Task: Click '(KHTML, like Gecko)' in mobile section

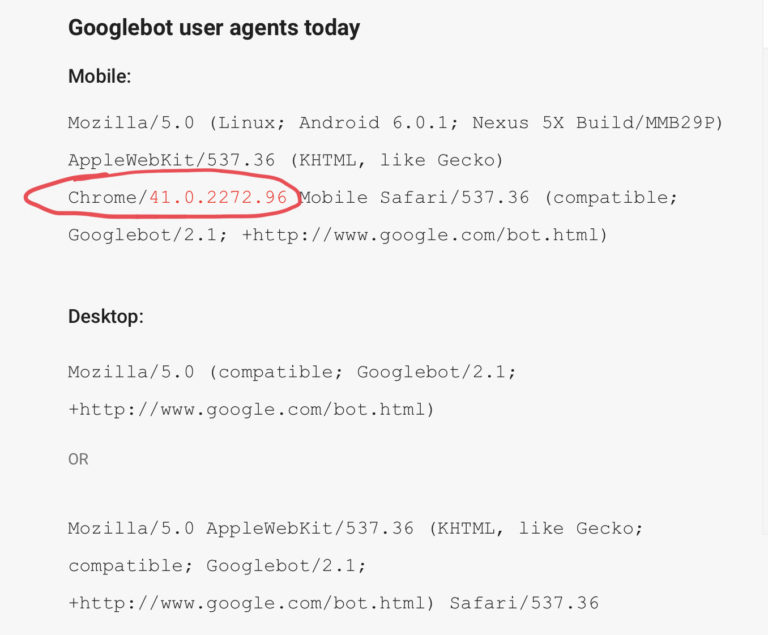Action: coord(396,160)
